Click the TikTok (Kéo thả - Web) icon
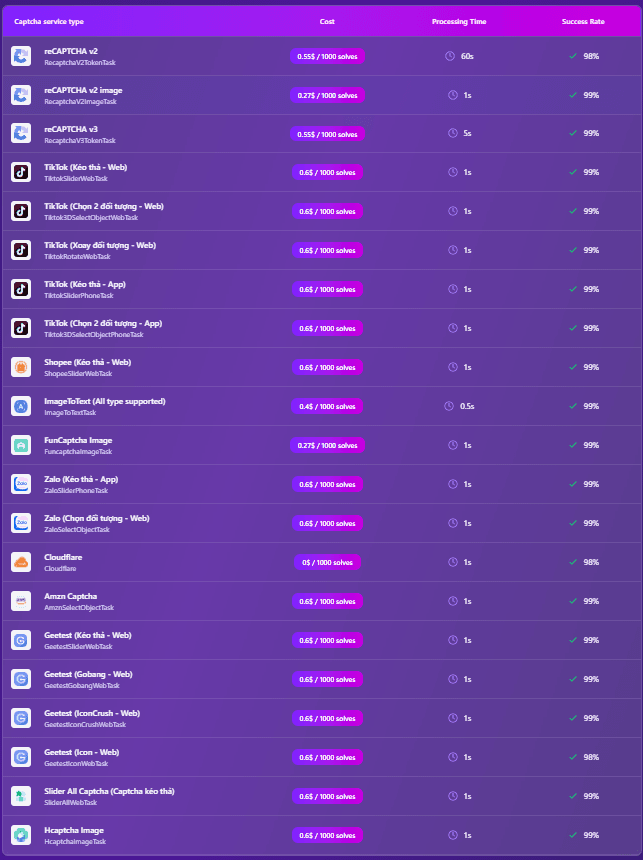Screen dimensions: 643x860 click(x=21, y=172)
